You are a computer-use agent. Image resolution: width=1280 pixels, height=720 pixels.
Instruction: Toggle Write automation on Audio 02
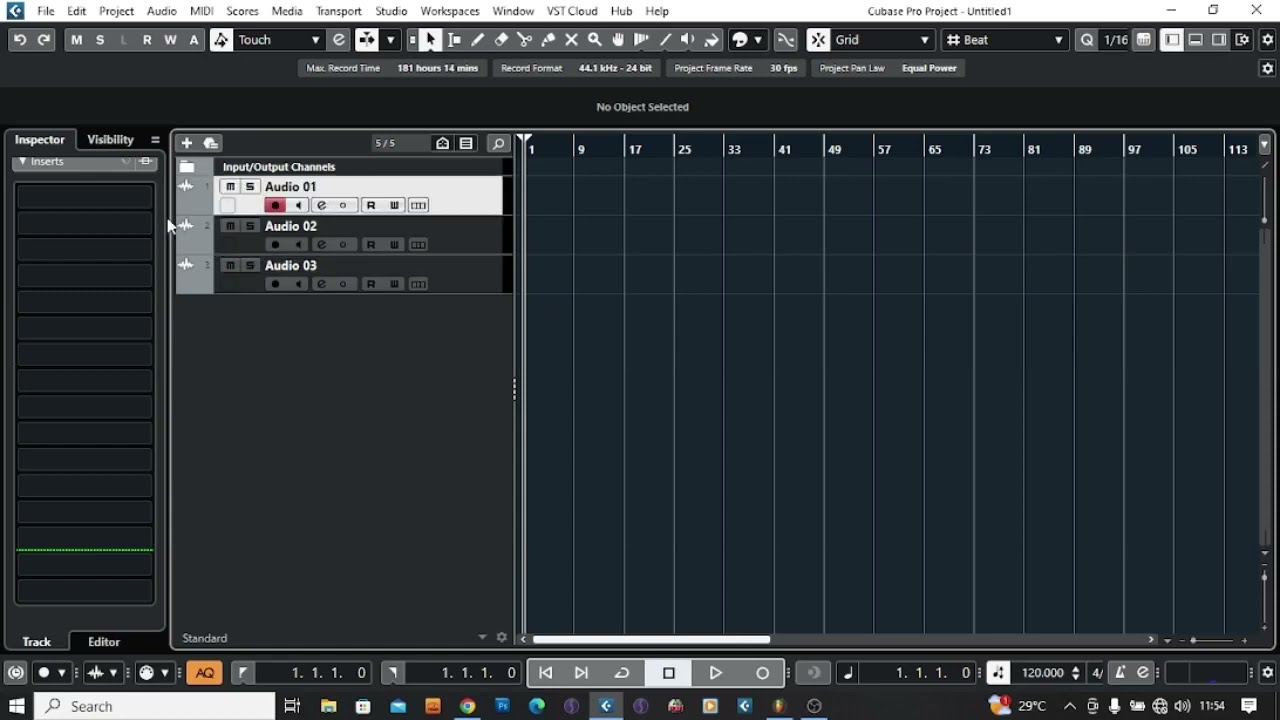(394, 245)
